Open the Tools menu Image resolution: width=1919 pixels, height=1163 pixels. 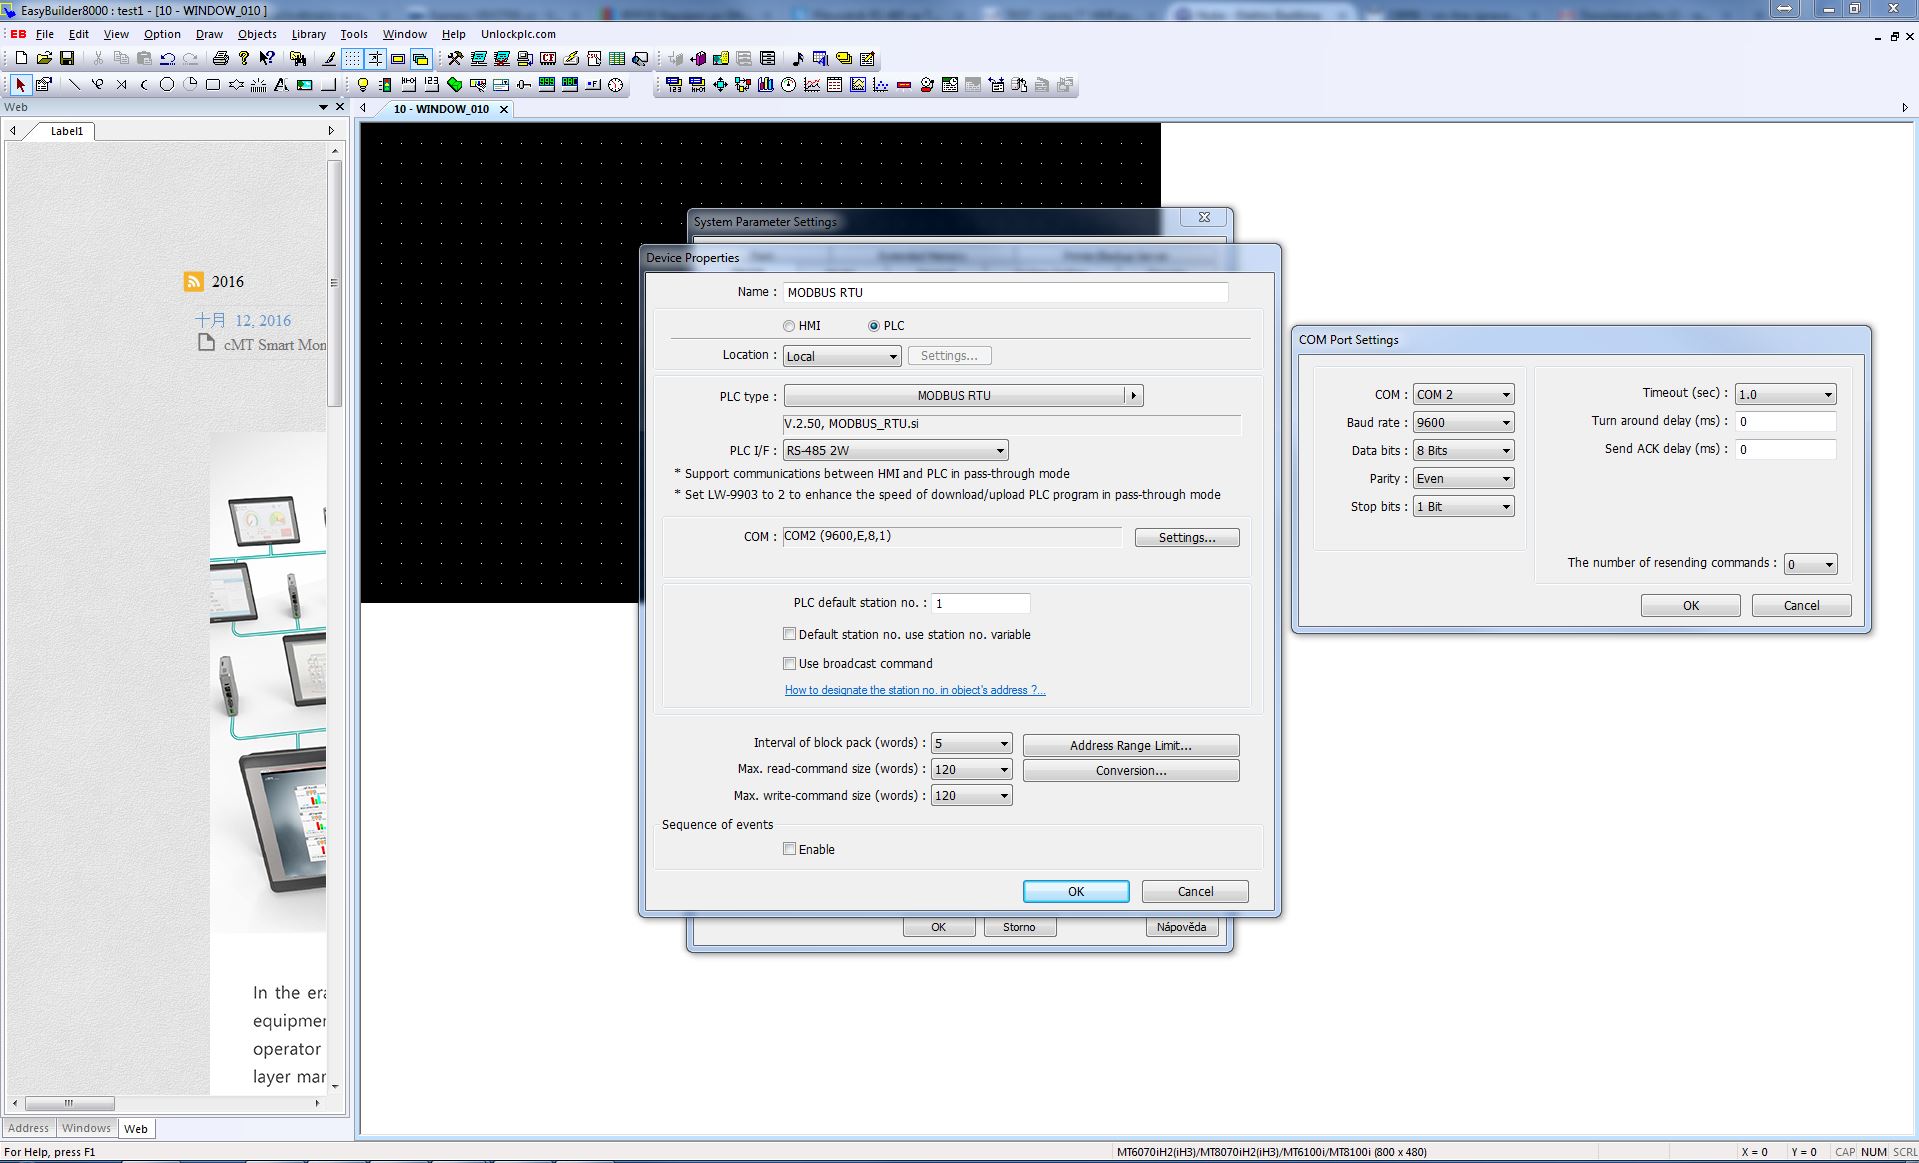pyautogui.click(x=354, y=34)
